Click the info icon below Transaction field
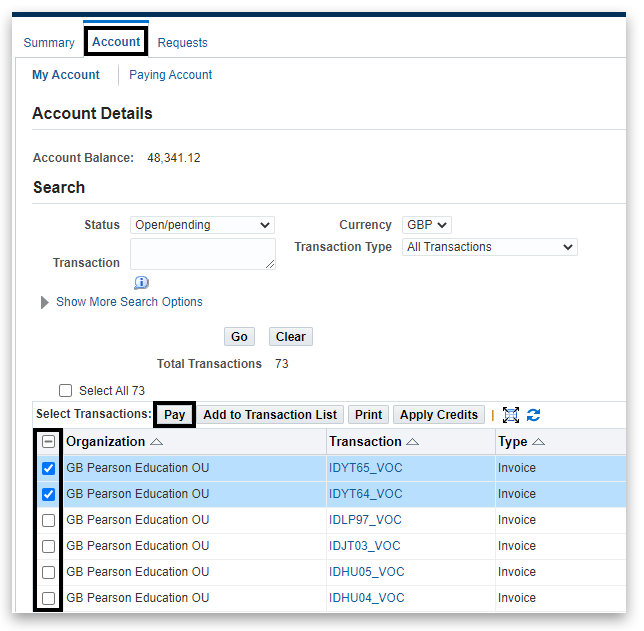This screenshot has width=644, height=631. [x=141, y=283]
